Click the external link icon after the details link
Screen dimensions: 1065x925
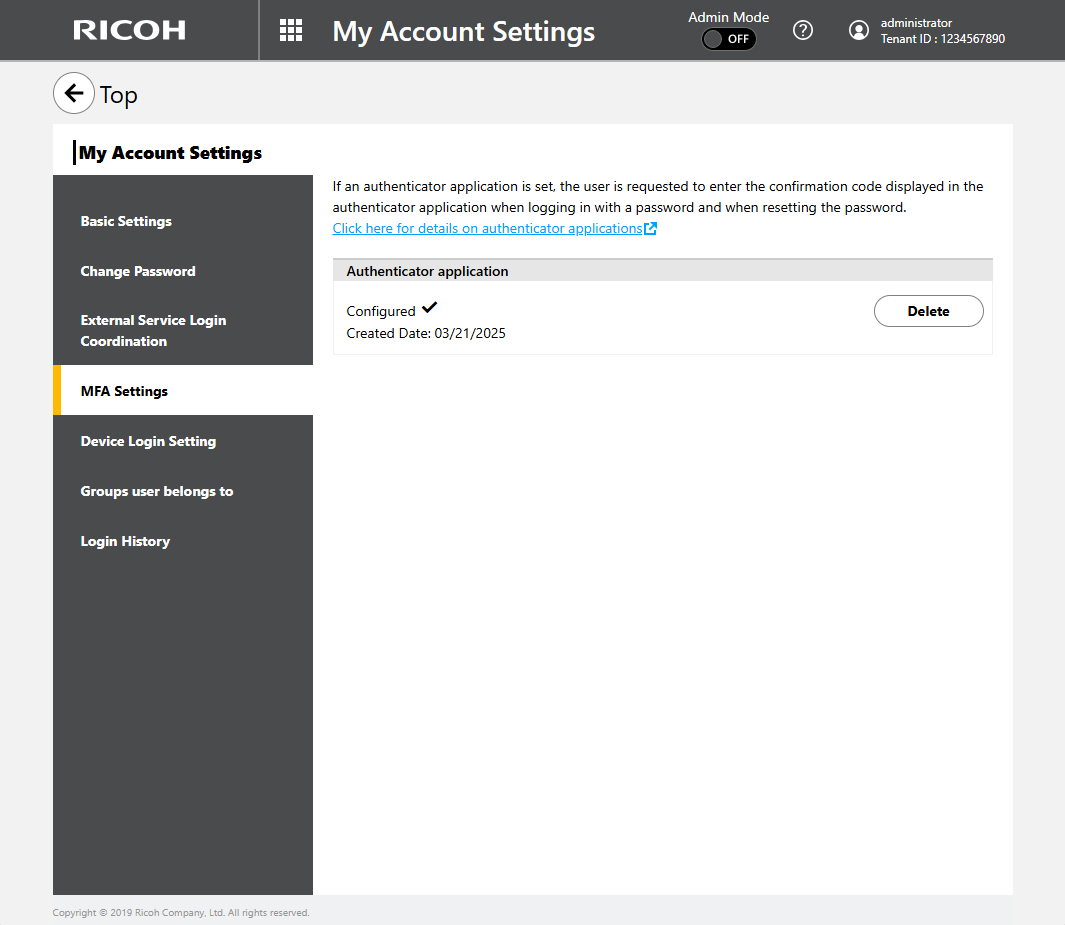coord(651,229)
